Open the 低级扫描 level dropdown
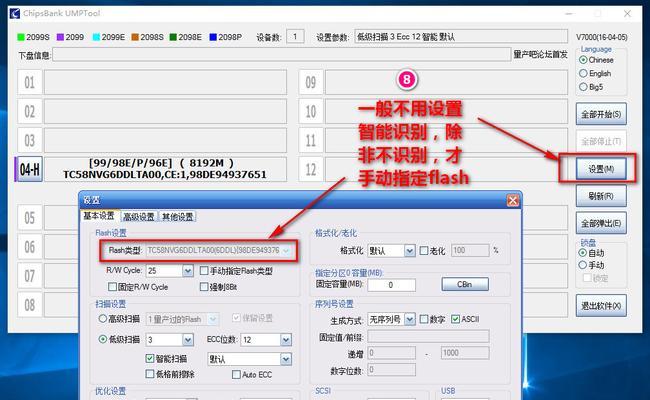The image size is (650, 400). [x=188, y=340]
